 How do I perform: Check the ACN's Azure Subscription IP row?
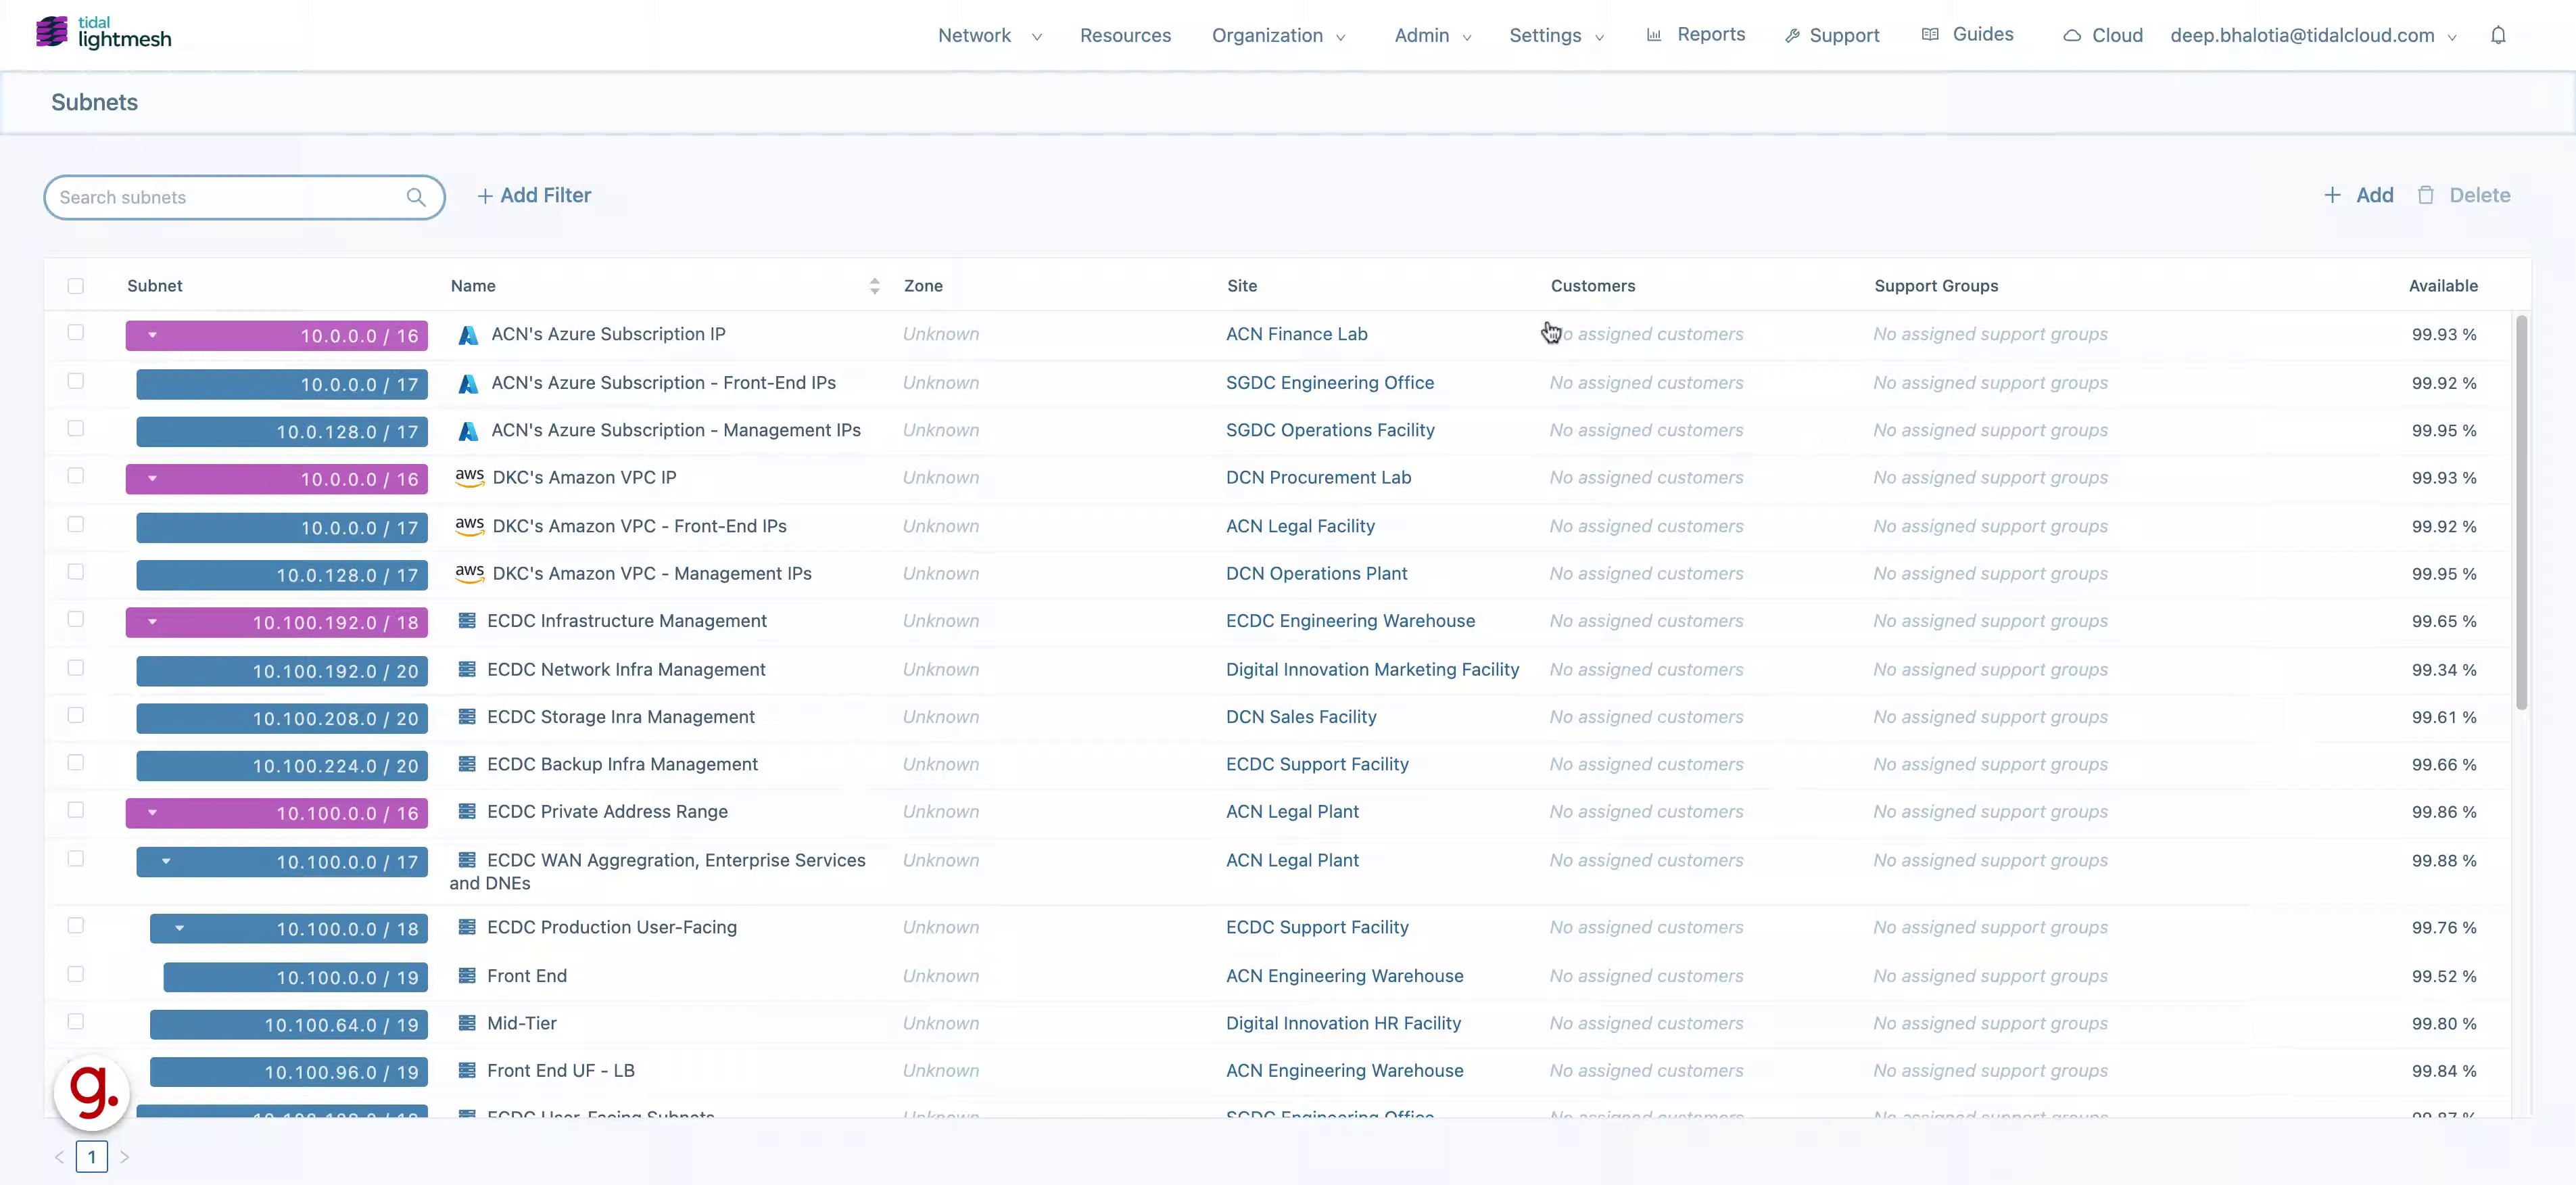(76, 333)
